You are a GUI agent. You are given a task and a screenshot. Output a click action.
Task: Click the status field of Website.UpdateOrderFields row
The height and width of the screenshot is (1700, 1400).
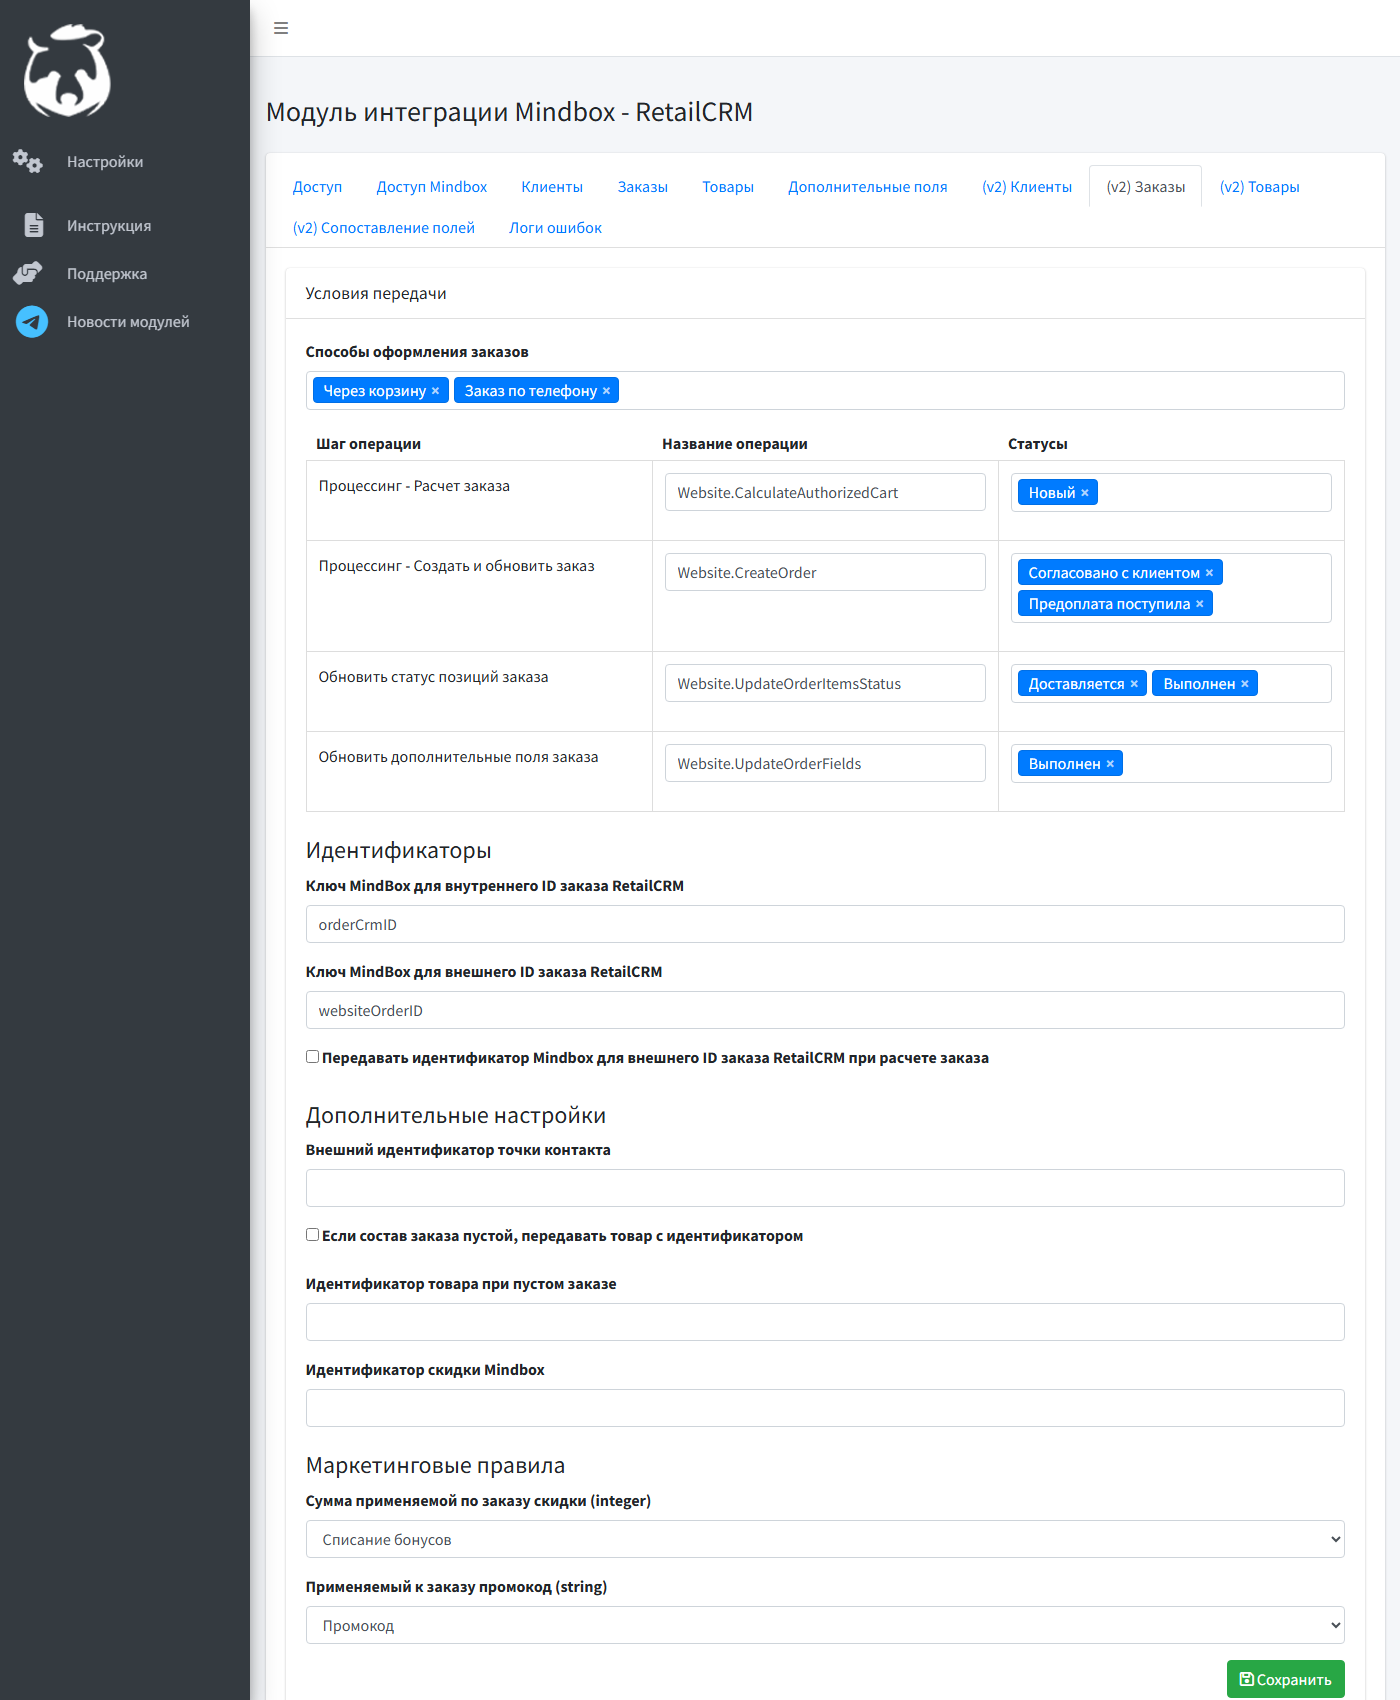click(1171, 764)
